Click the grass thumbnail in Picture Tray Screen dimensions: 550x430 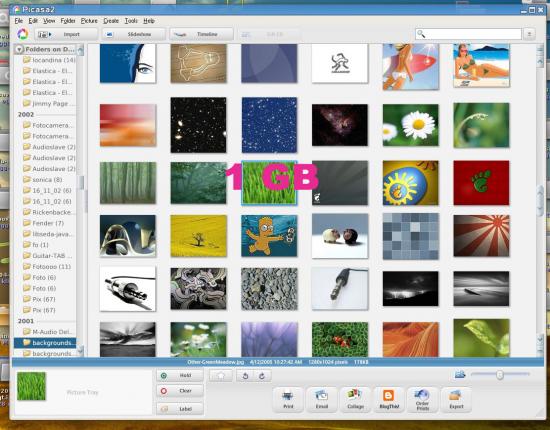pyautogui.click(x=32, y=386)
